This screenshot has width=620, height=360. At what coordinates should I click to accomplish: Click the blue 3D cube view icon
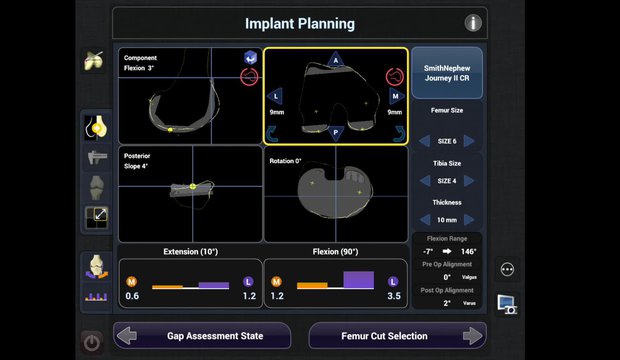(x=250, y=58)
